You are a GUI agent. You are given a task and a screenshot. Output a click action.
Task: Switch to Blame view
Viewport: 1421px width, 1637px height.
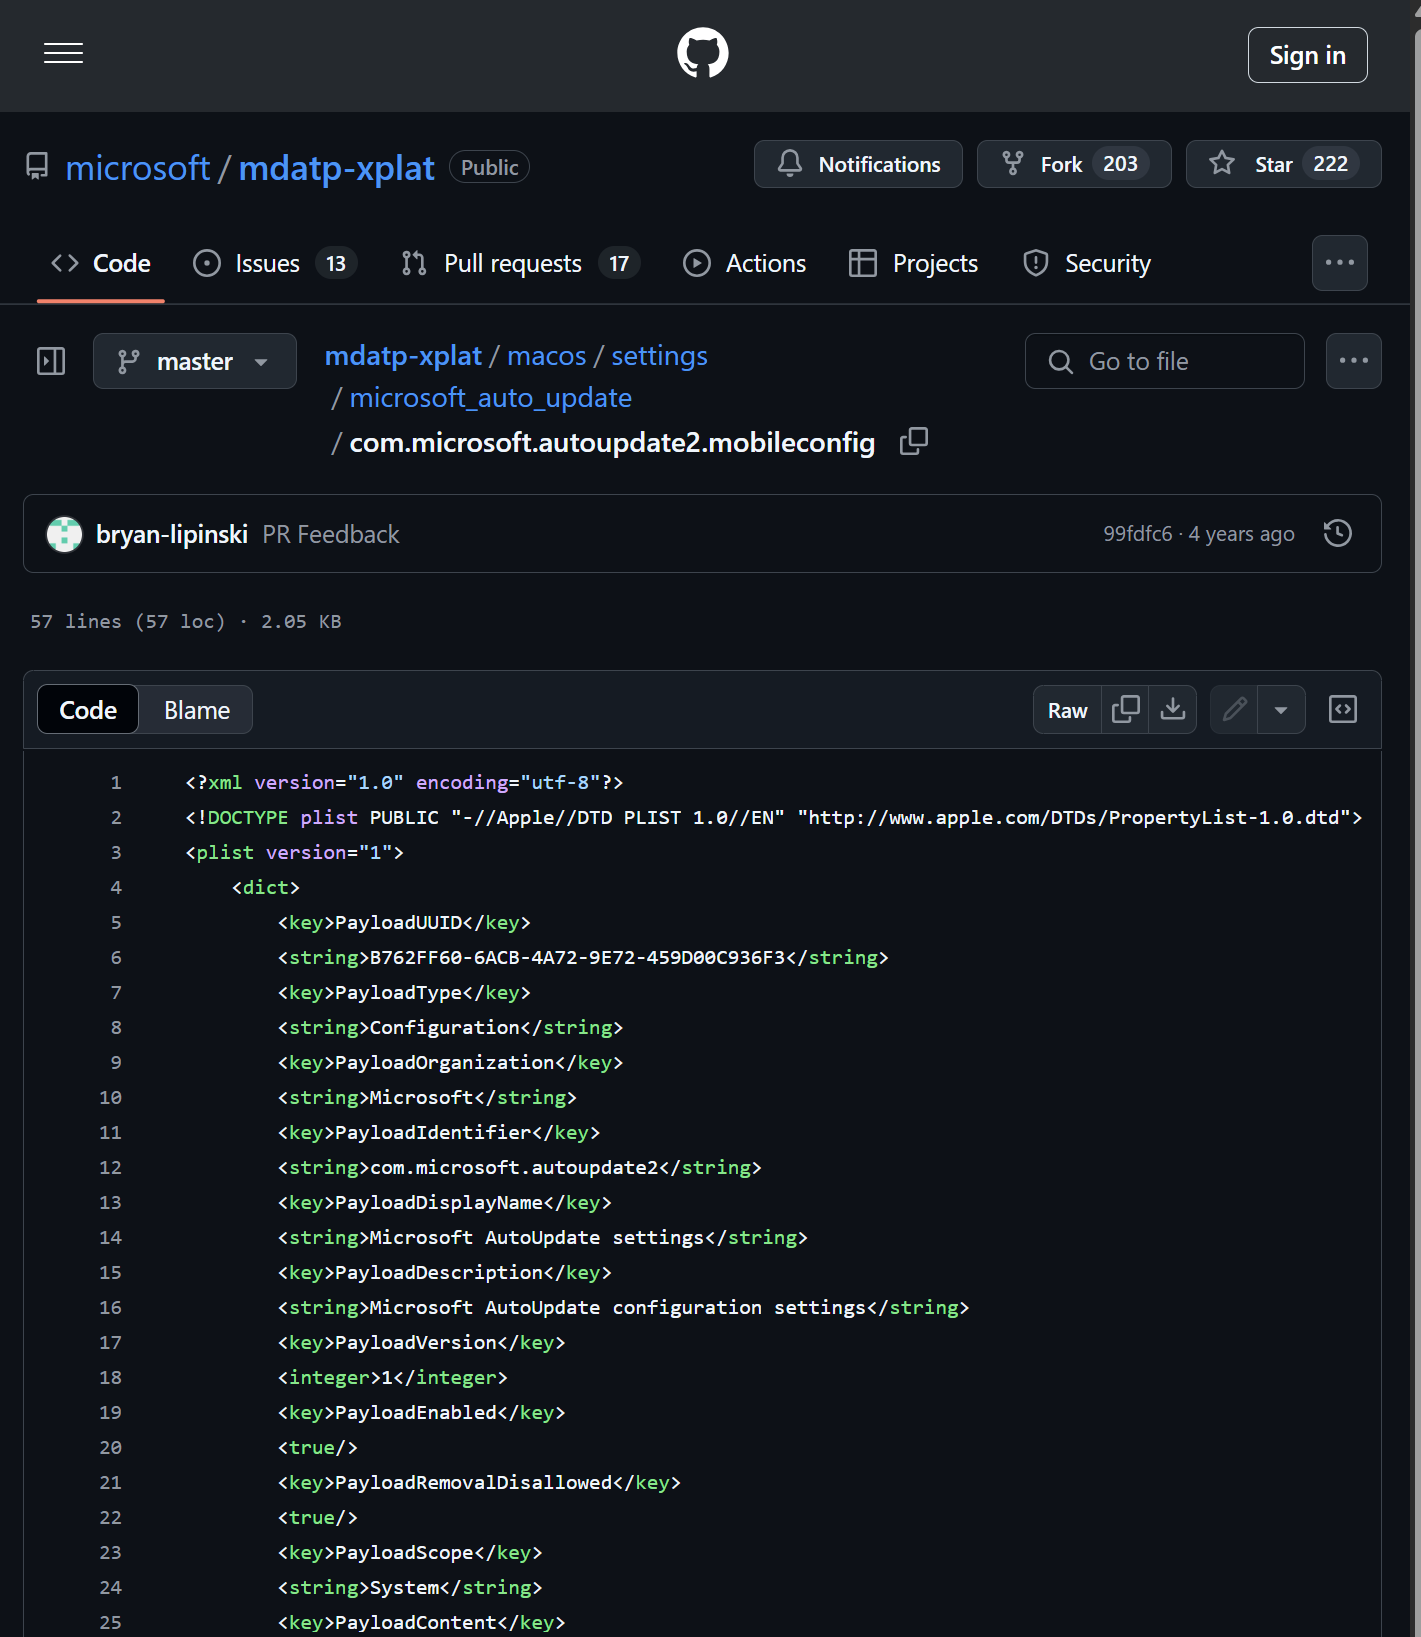point(197,710)
